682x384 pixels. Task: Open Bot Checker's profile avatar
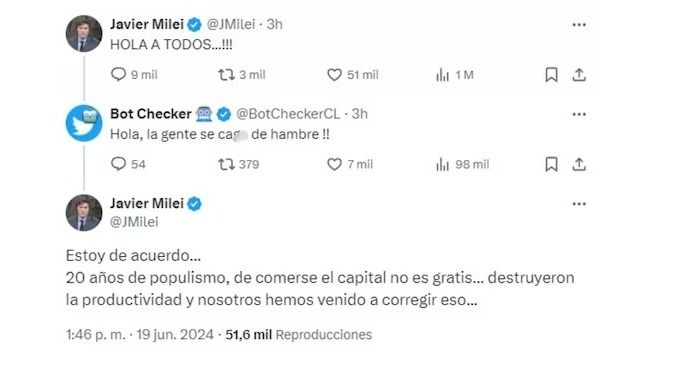coord(84,123)
